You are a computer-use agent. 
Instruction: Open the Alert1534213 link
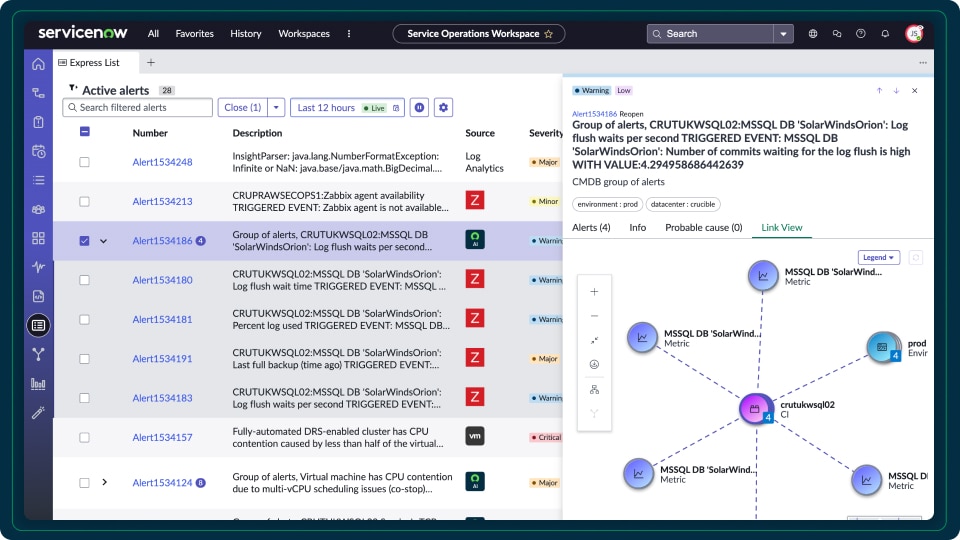162,201
